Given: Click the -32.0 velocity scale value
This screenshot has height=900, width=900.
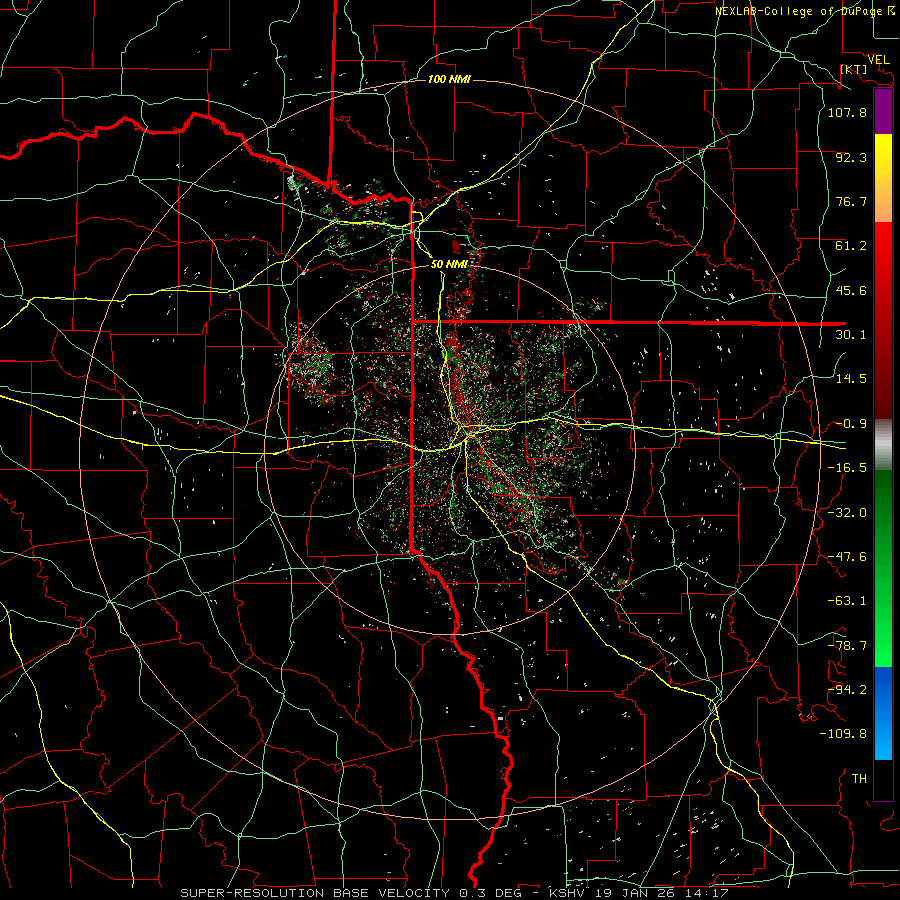Looking at the screenshot, I should coord(847,513).
